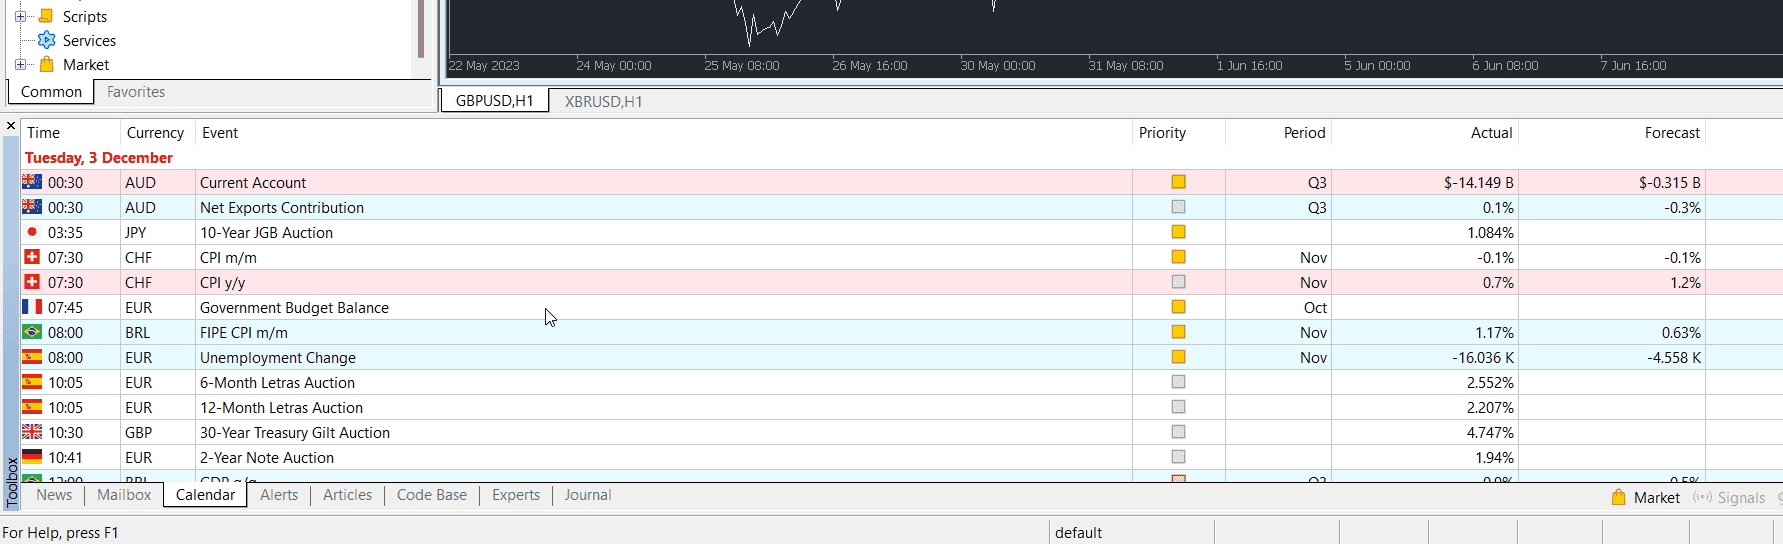Click the Australian flag on Current Account row
This screenshot has width=1783, height=544.
coord(32,182)
